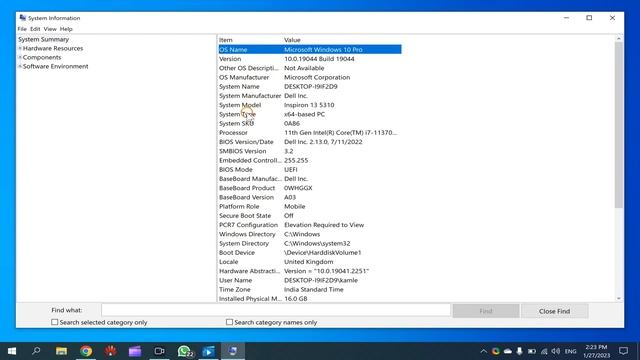Select Components tree item
Viewport: 640px width, 360px height.
tap(42, 57)
